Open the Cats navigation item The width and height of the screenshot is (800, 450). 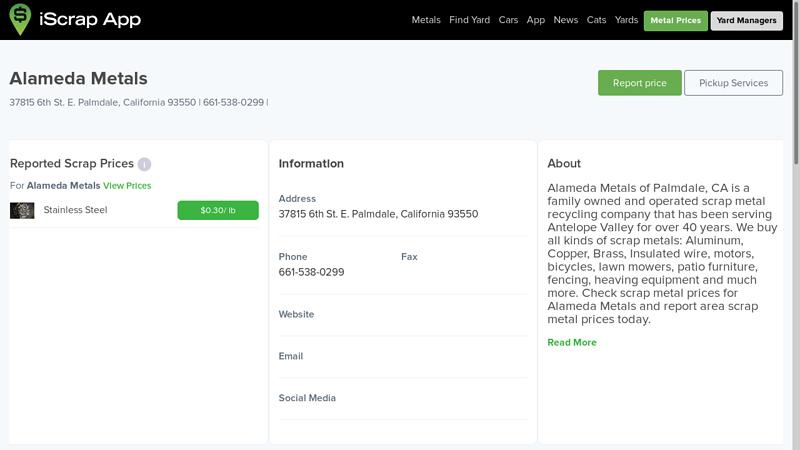[597, 20]
